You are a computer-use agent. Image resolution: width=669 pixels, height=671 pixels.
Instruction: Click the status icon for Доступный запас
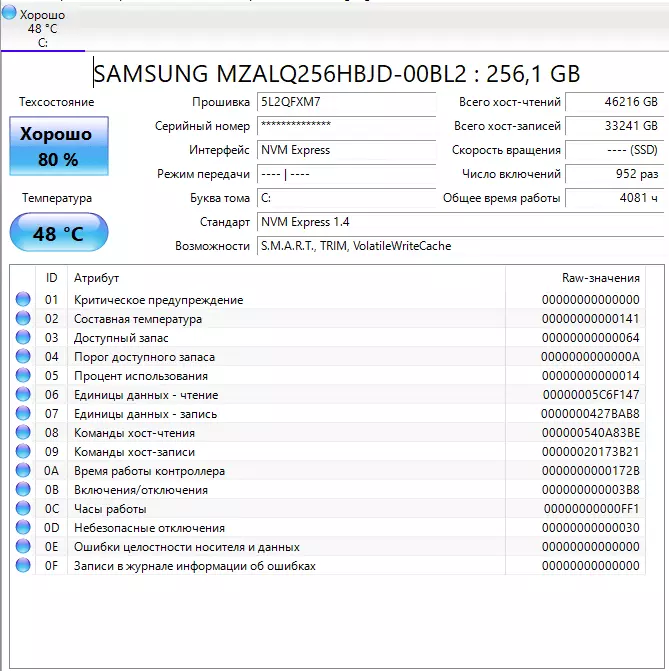[x=23, y=338]
